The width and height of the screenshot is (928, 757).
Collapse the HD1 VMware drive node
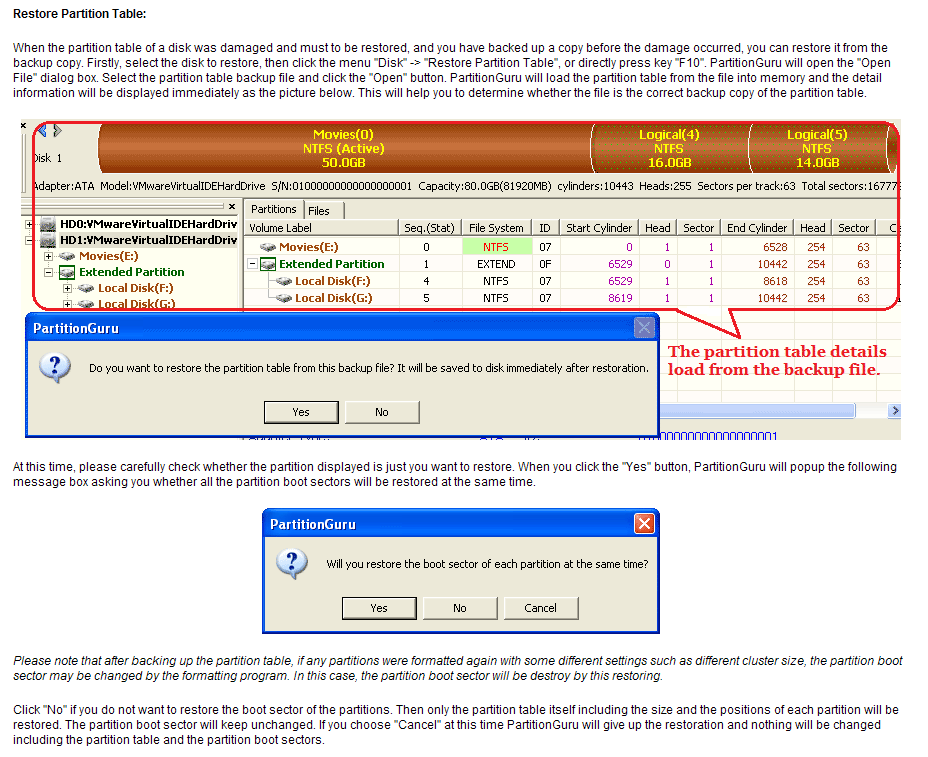tap(29, 240)
